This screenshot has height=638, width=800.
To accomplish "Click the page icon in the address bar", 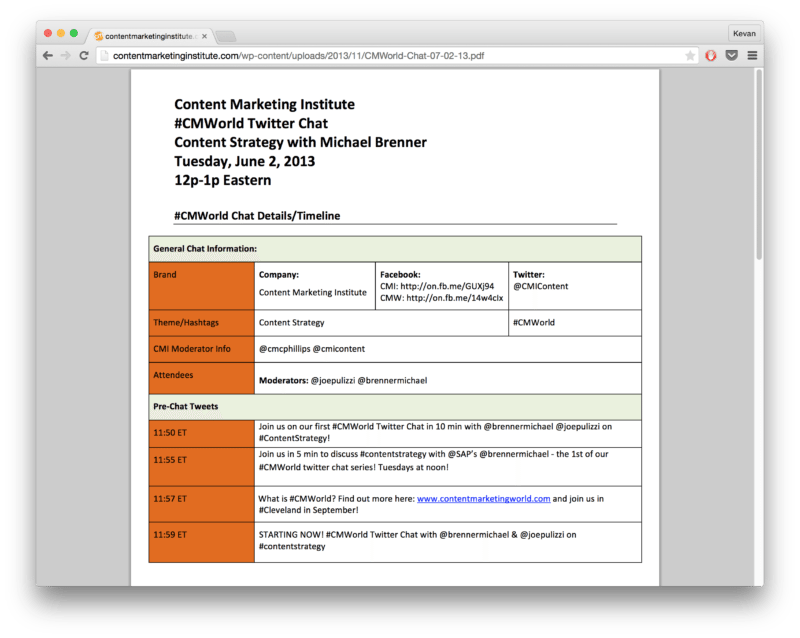I will pyautogui.click(x=104, y=56).
